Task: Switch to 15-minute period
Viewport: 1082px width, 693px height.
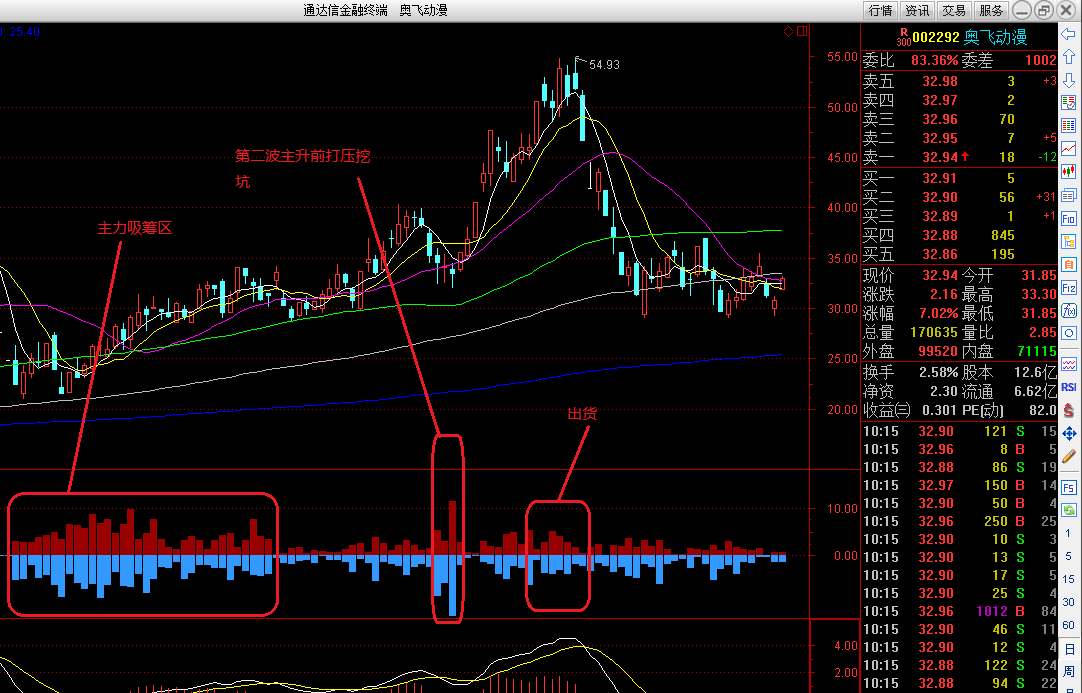Action: point(1068,579)
